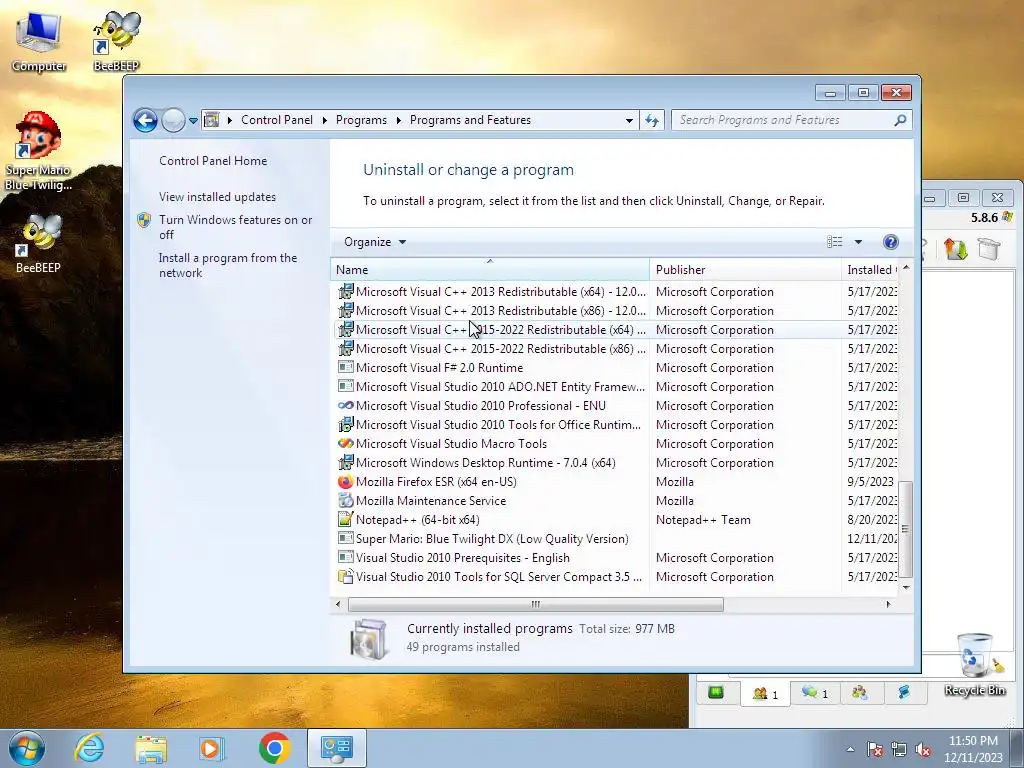Screen dimensions: 1024x768
Task: Open the Windows Start button
Action: click(x=26, y=748)
